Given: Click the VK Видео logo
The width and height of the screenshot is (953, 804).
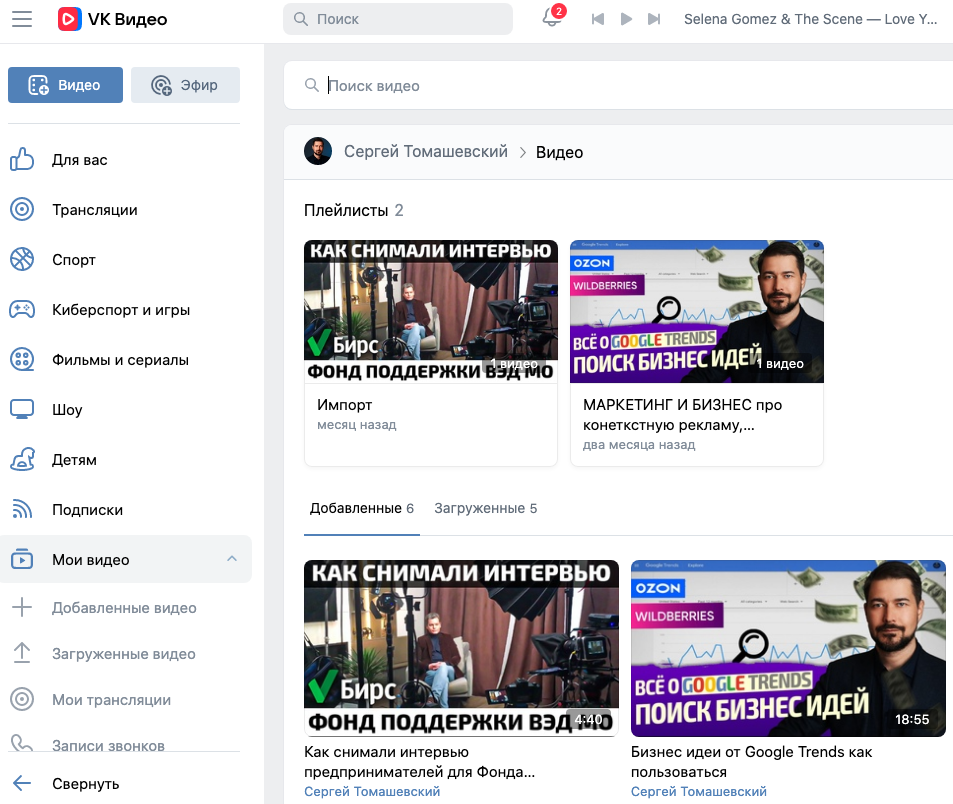Looking at the screenshot, I should tap(112, 19).
